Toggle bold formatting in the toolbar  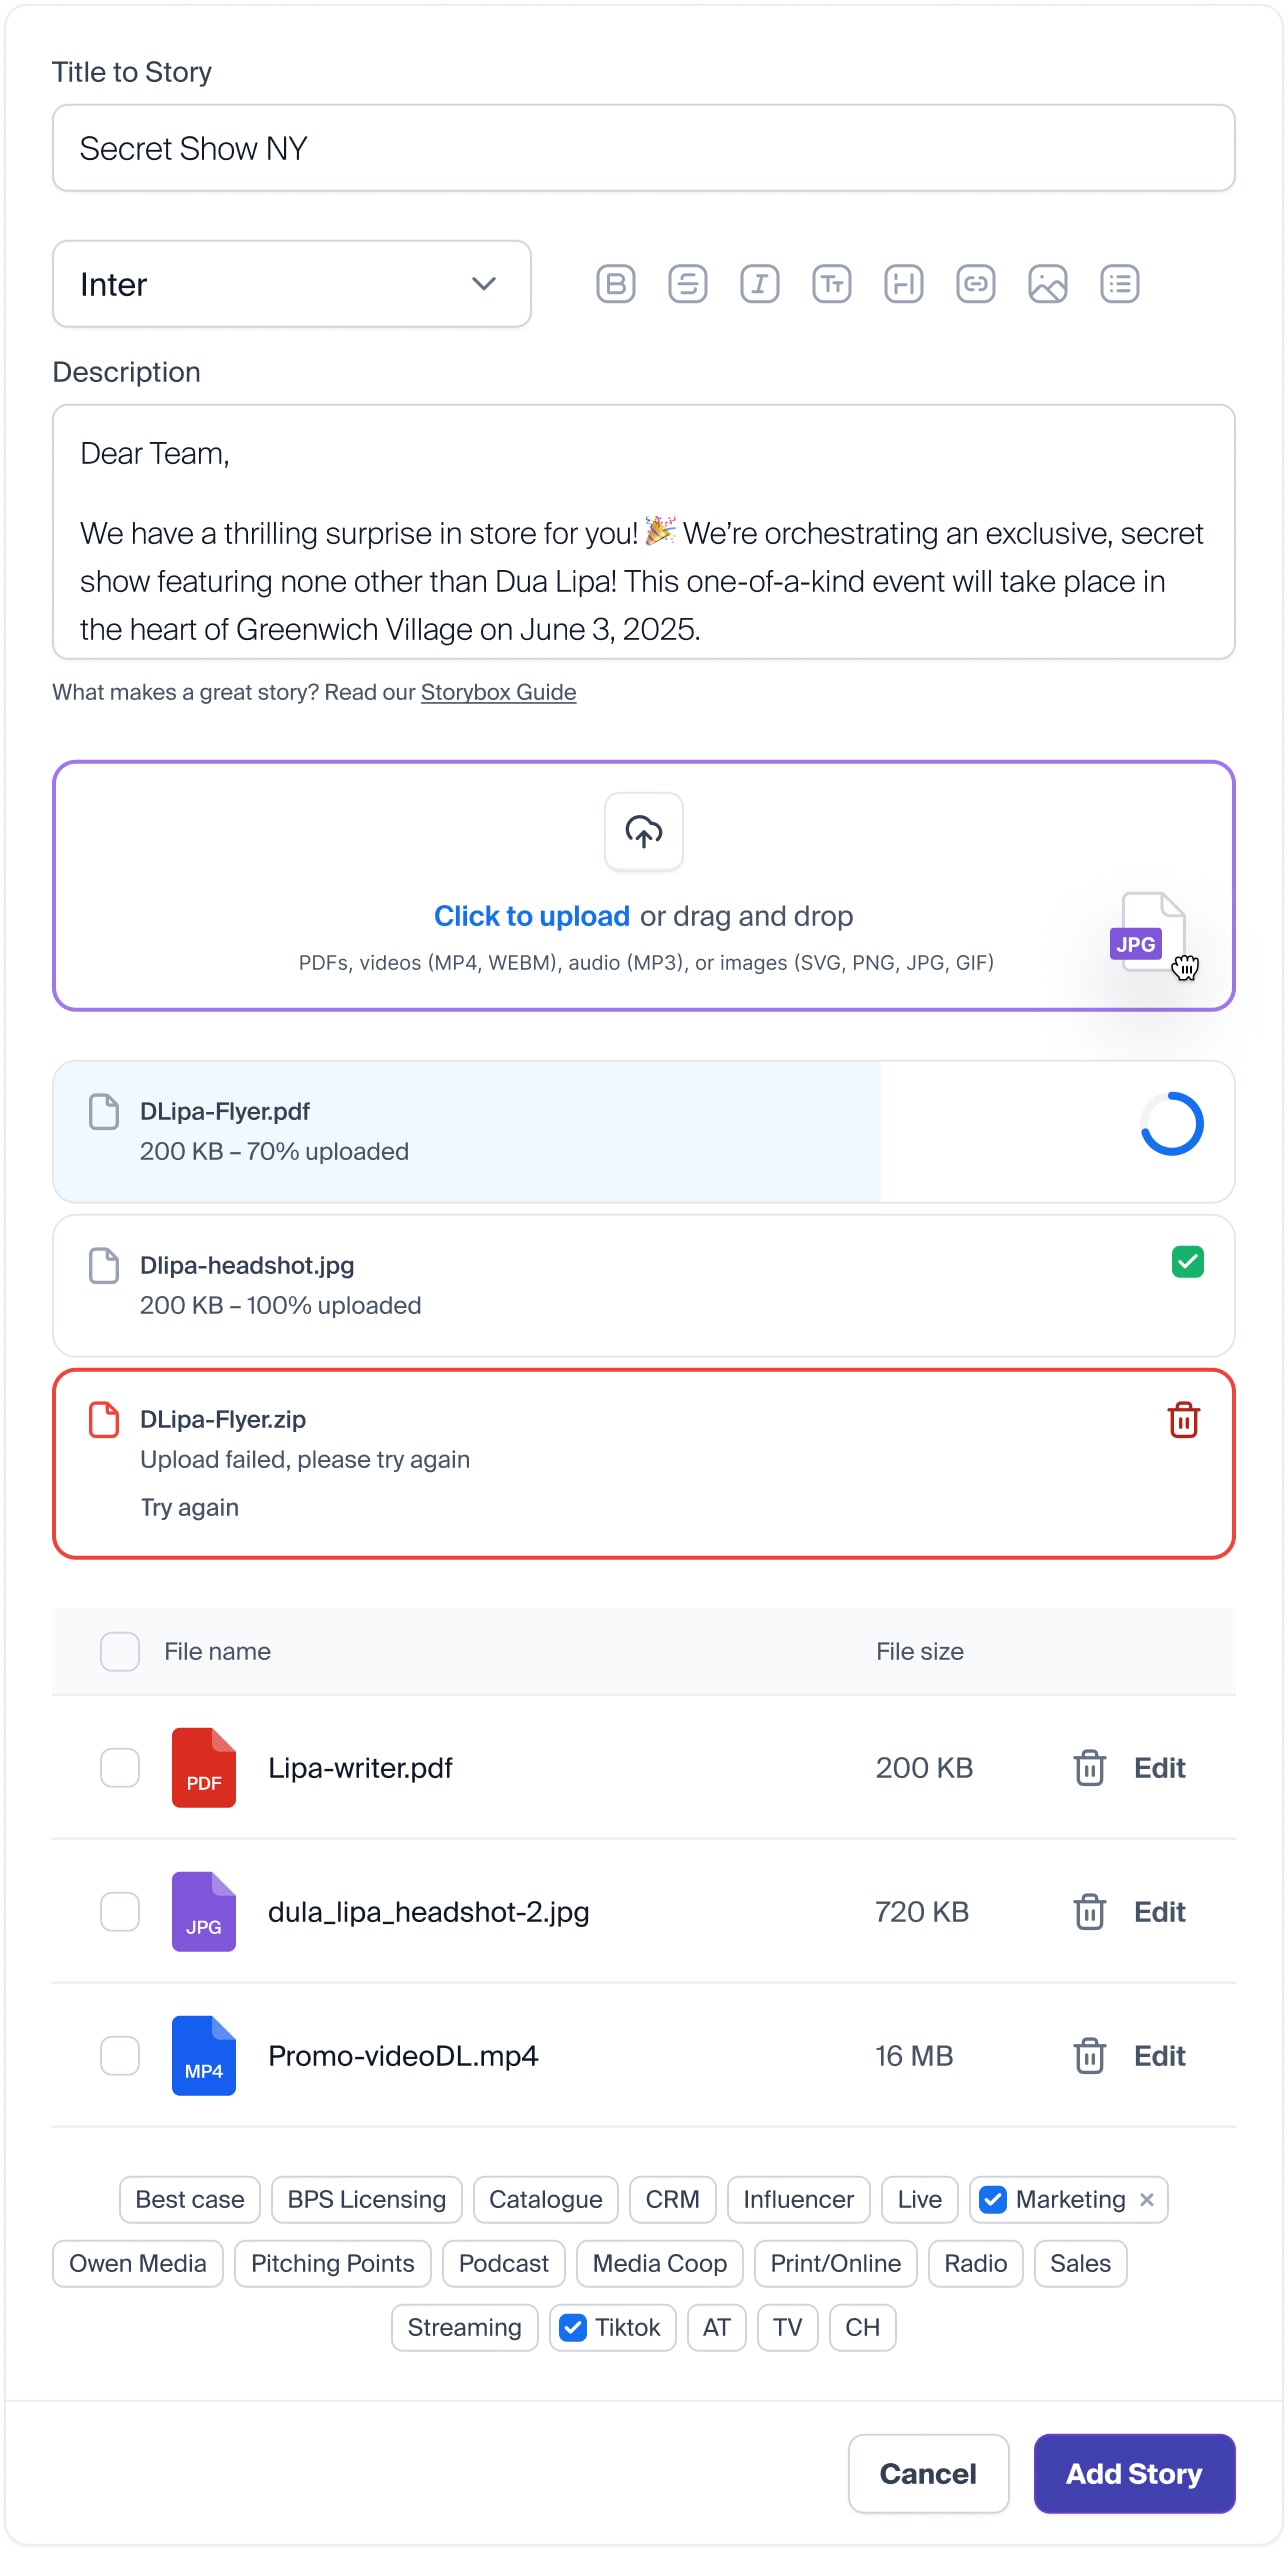coord(616,284)
